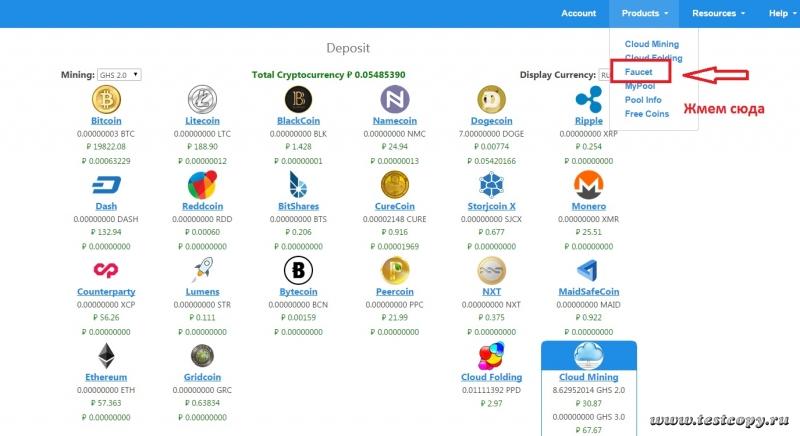Click the Litecoin silver coin icon
The image size is (800, 436).
click(202, 99)
